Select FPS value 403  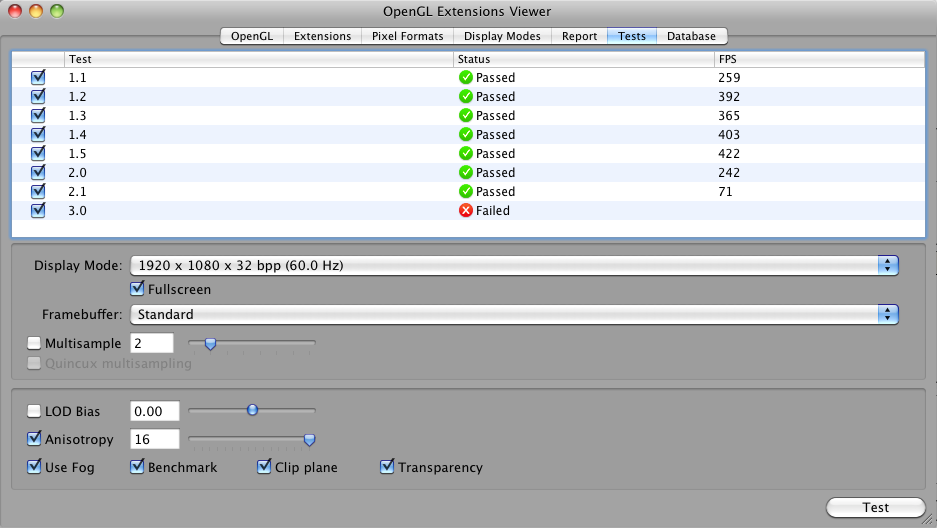click(729, 135)
